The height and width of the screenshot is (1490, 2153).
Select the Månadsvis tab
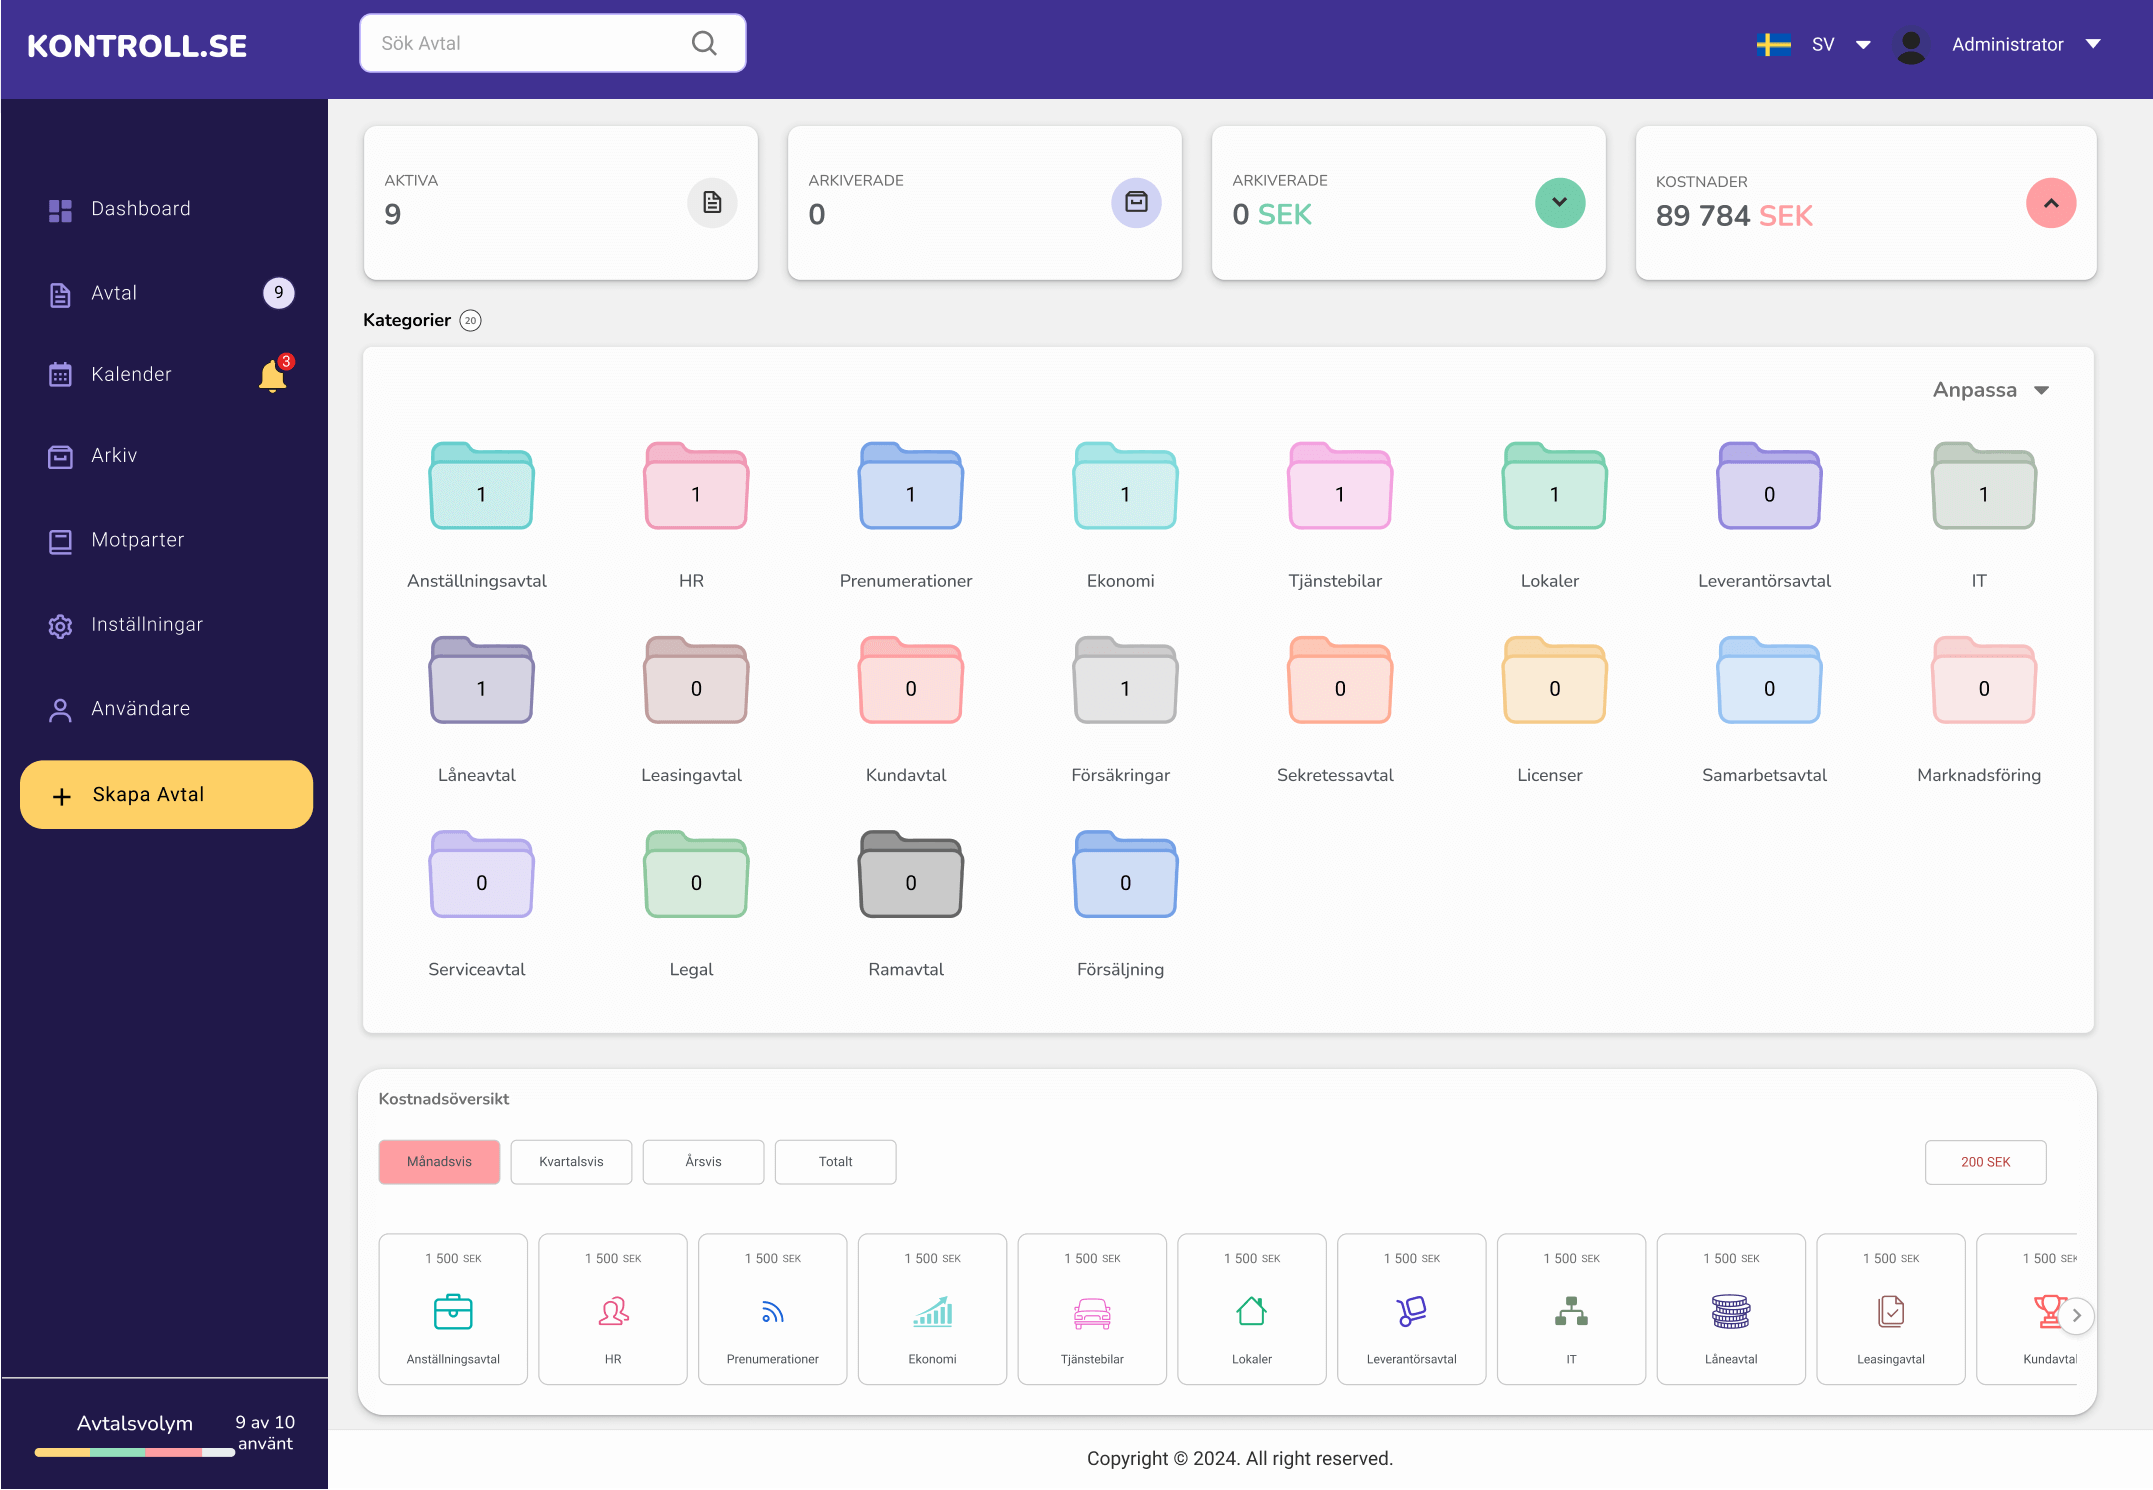click(x=439, y=1162)
